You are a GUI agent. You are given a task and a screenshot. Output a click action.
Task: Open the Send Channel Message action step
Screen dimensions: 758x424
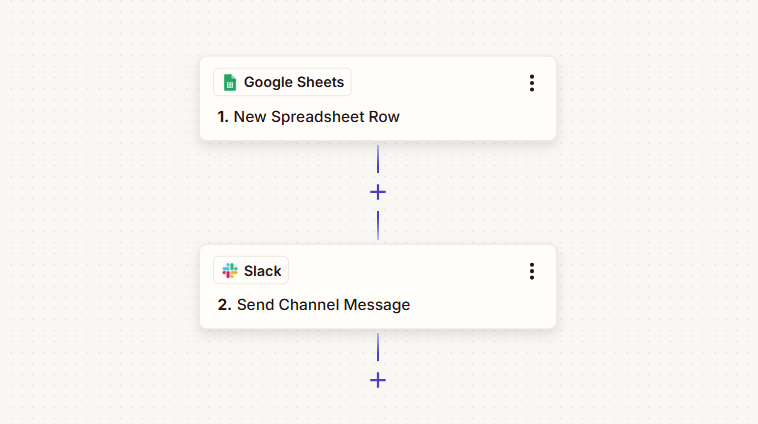point(378,287)
